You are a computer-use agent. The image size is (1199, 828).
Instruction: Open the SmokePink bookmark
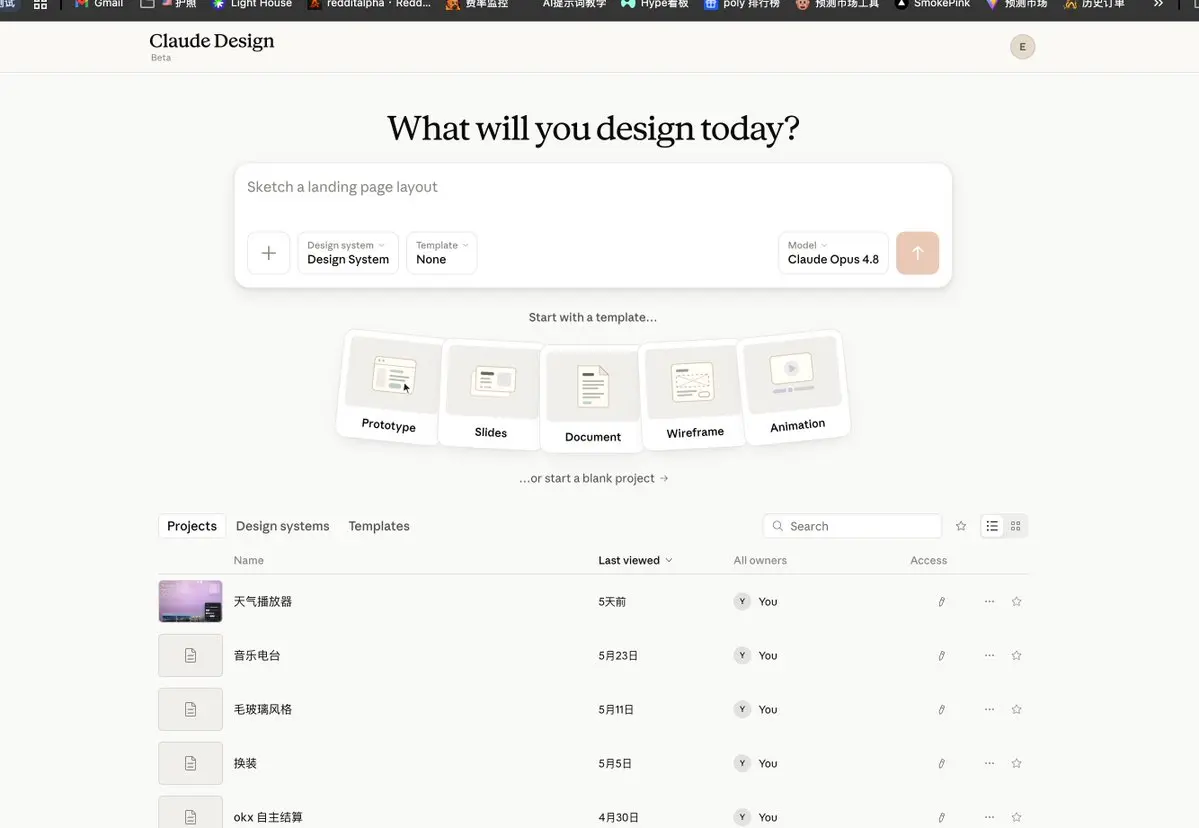[933, 4]
